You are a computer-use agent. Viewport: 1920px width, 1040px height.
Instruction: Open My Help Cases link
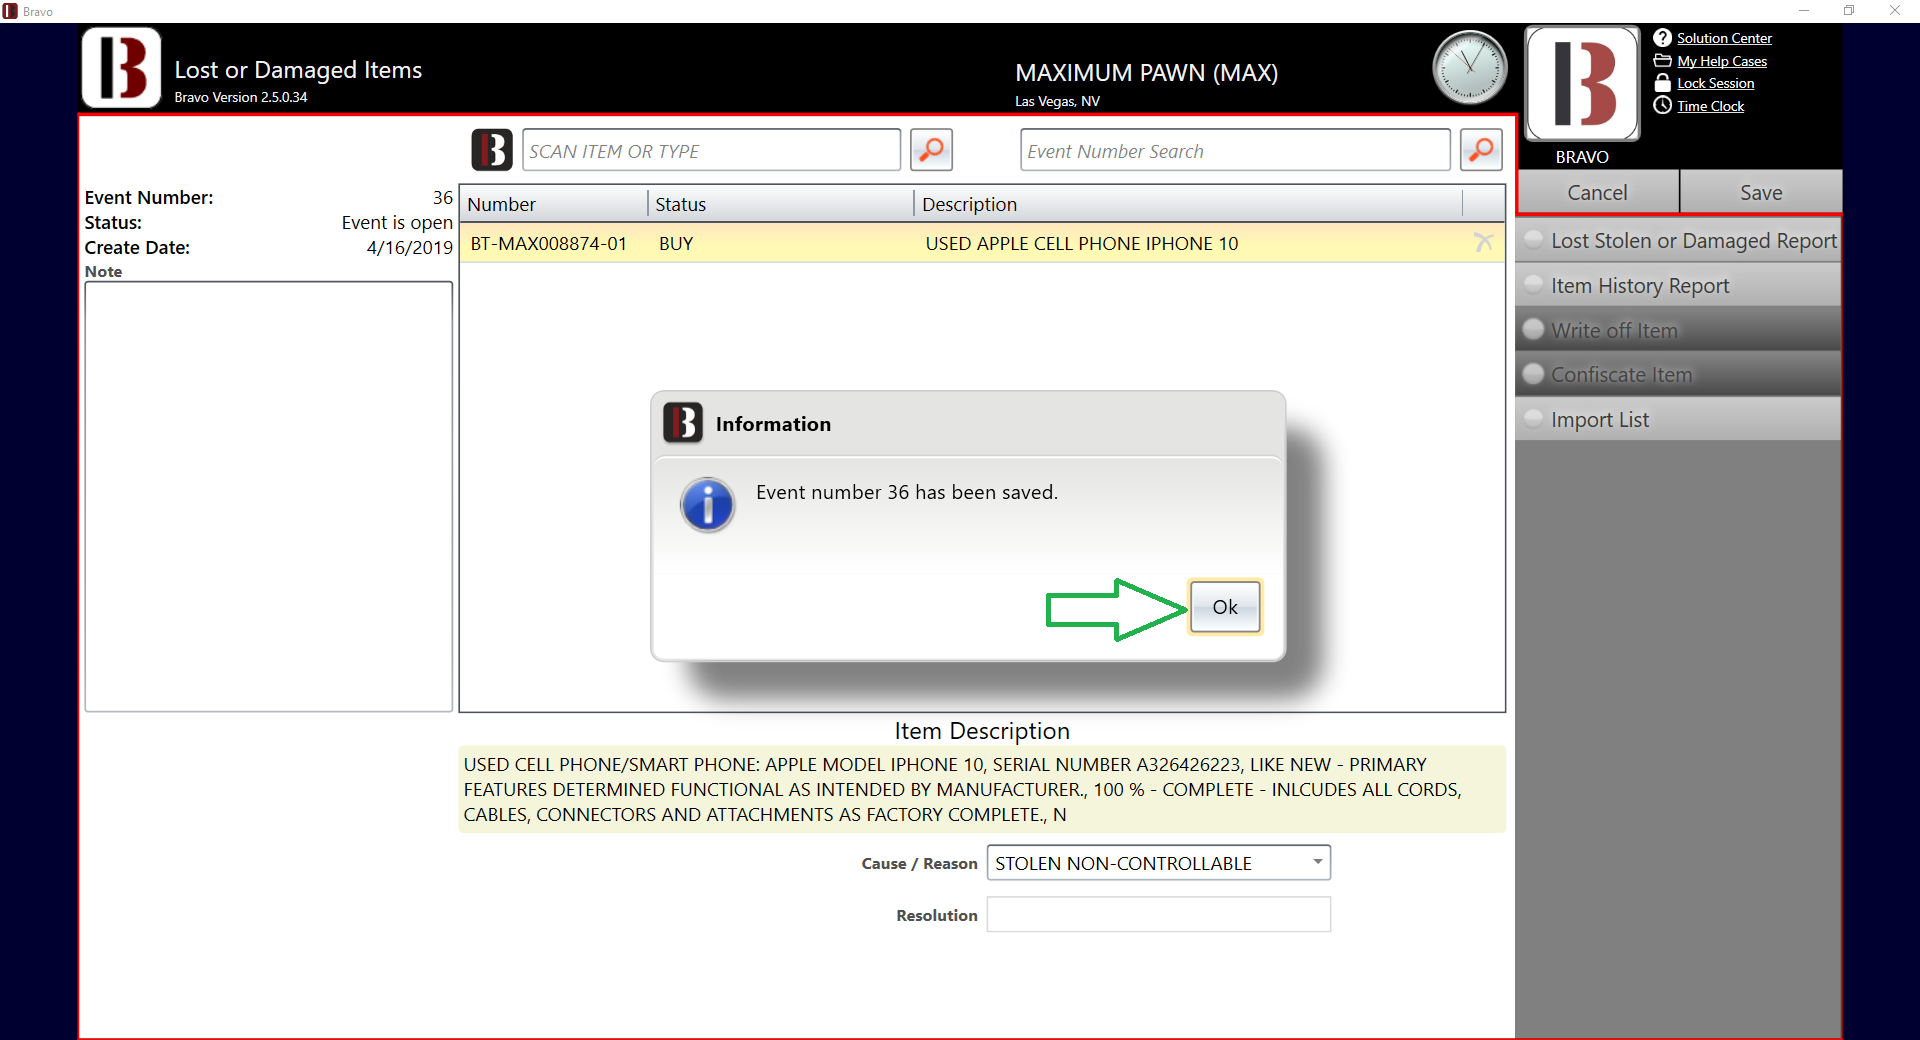coord(1722,61)
